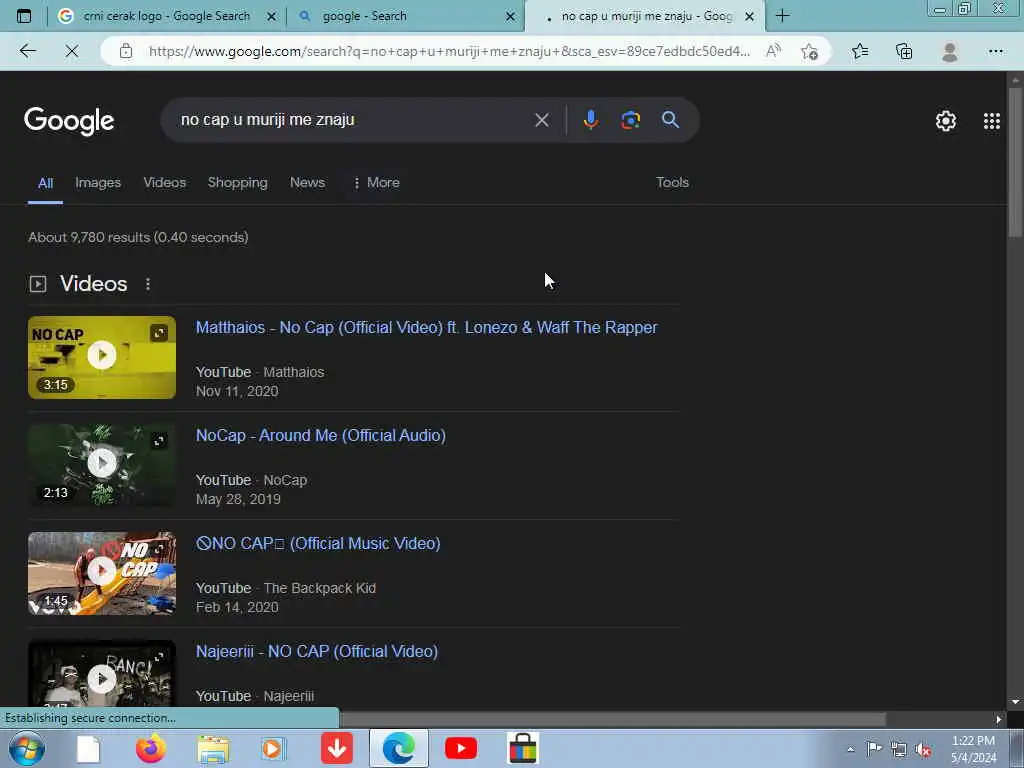Open a new tab with plus button
This screenshot has height=768, width=1024.
pos(782,16)
